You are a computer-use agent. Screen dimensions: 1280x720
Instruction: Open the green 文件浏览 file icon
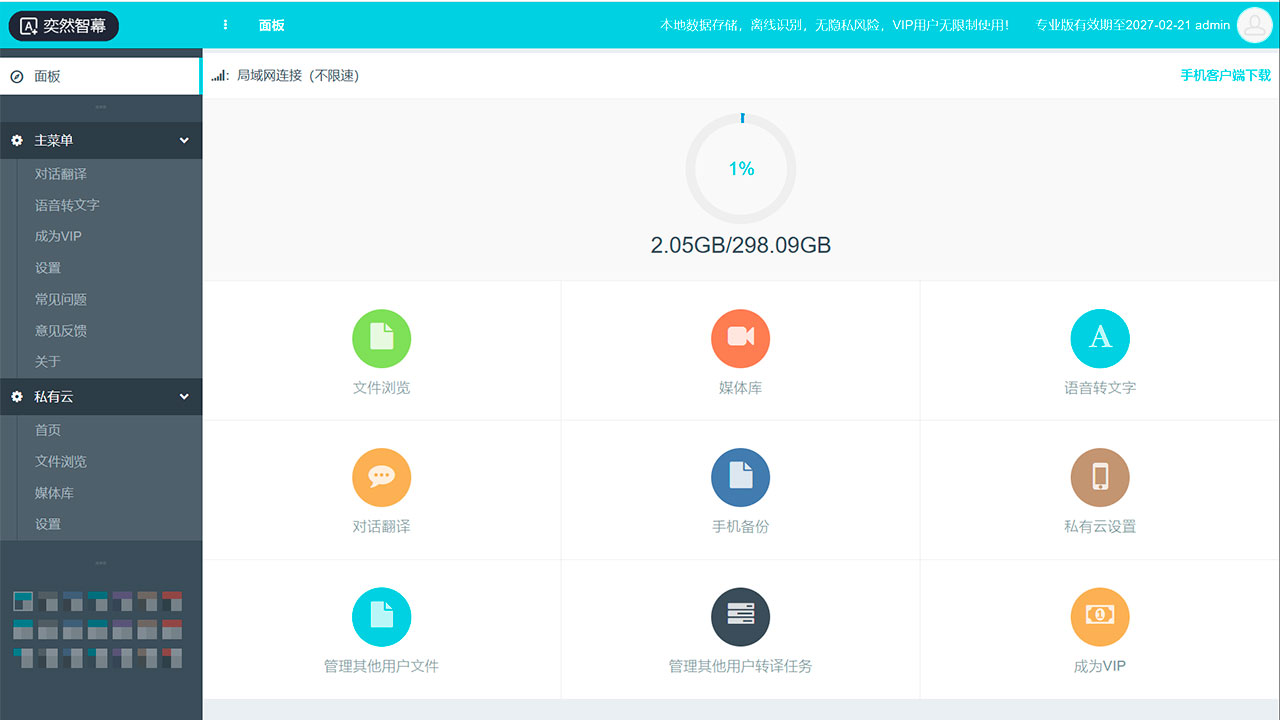(381, 339)
